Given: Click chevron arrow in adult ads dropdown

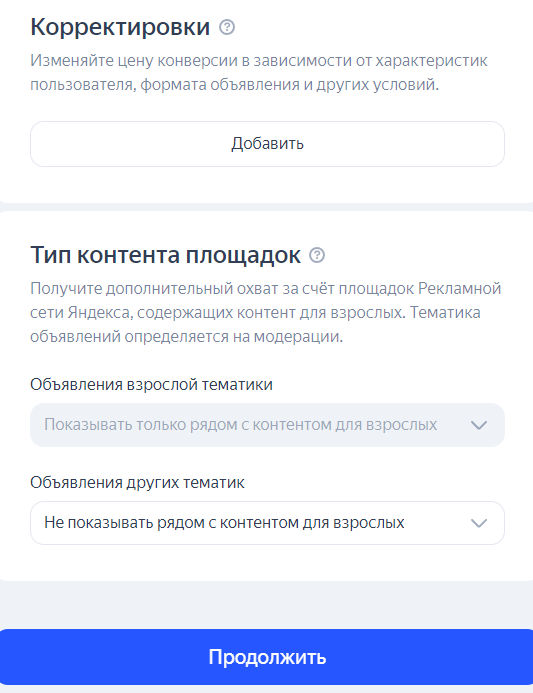Looking at the screenshot, I should [x=479, y=425].
